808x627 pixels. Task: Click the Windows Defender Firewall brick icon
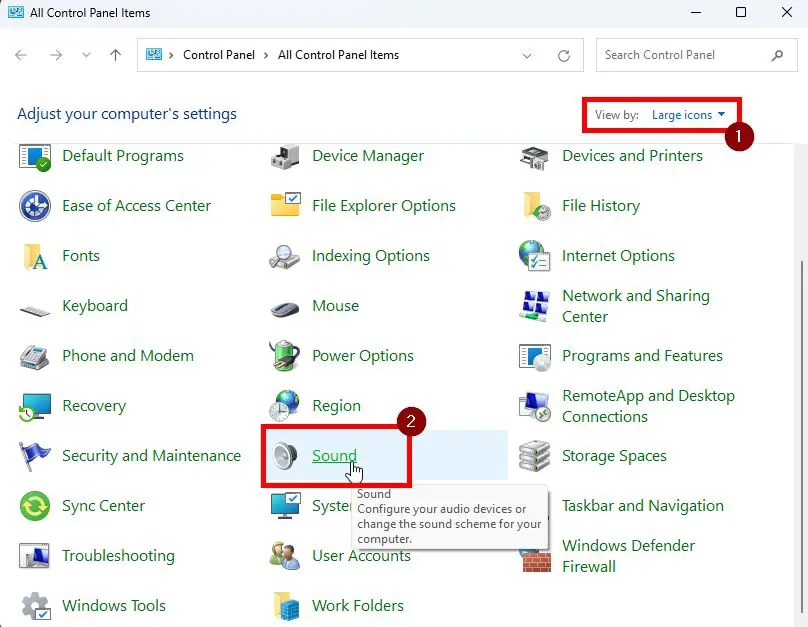point(536,561)
